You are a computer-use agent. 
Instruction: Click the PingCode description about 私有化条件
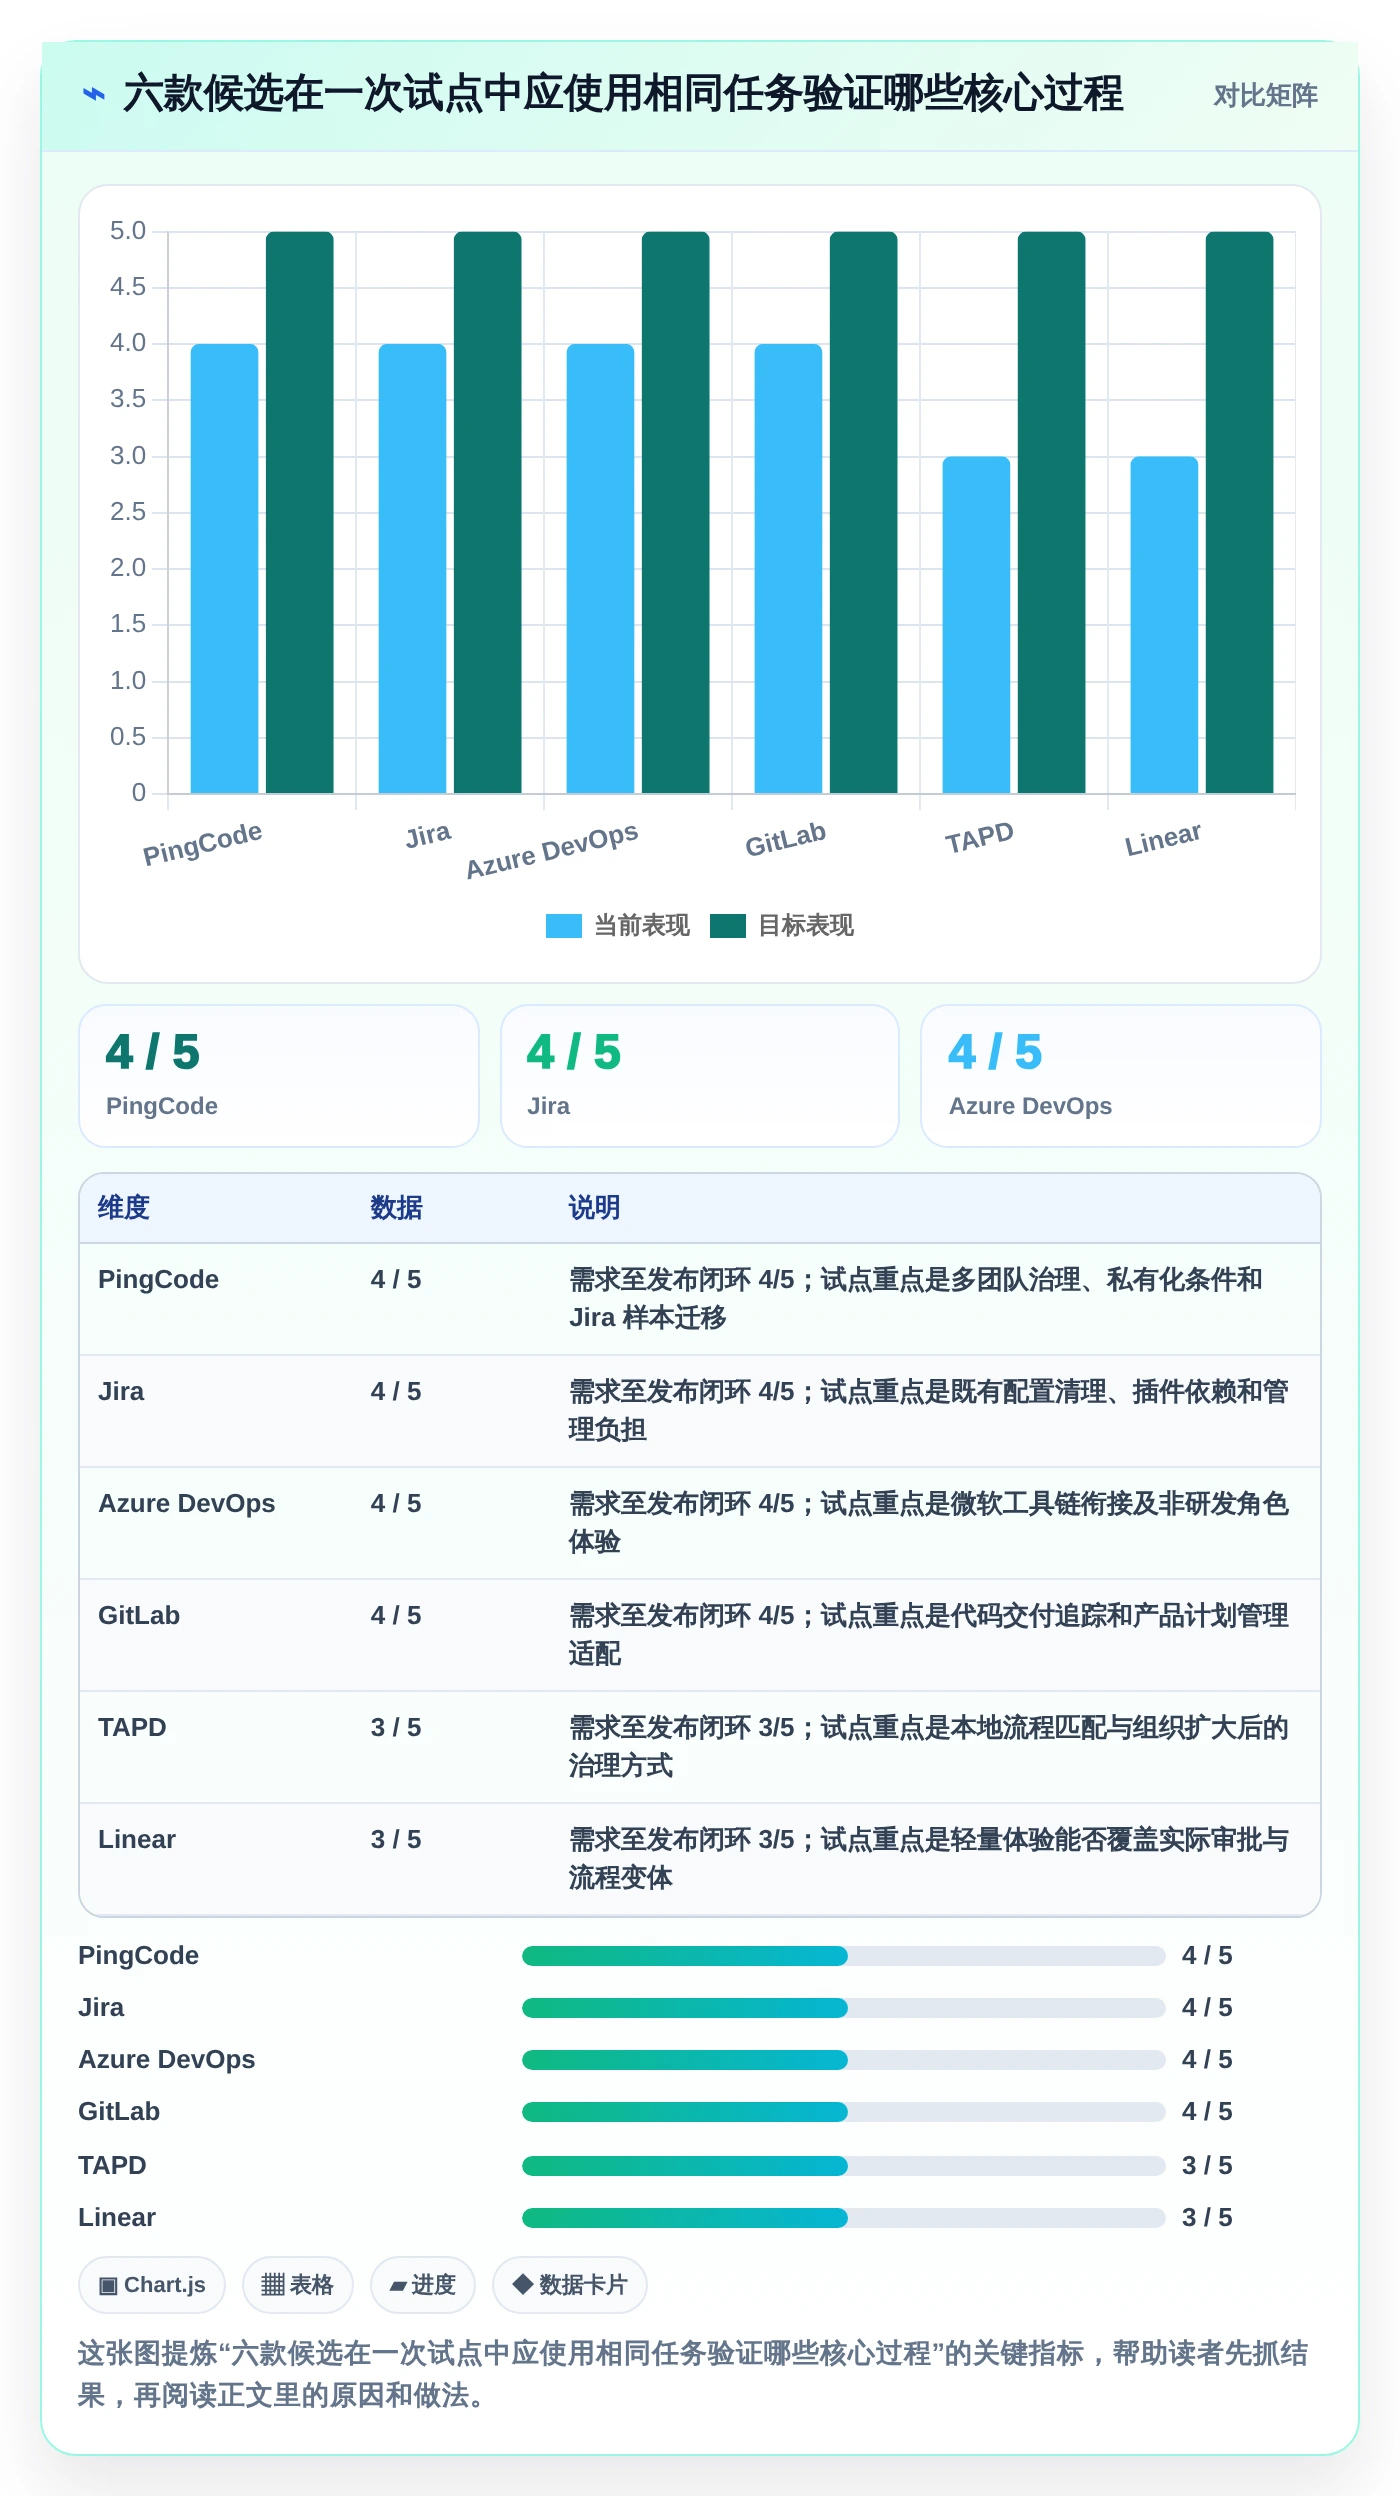tap(916, 1299)
